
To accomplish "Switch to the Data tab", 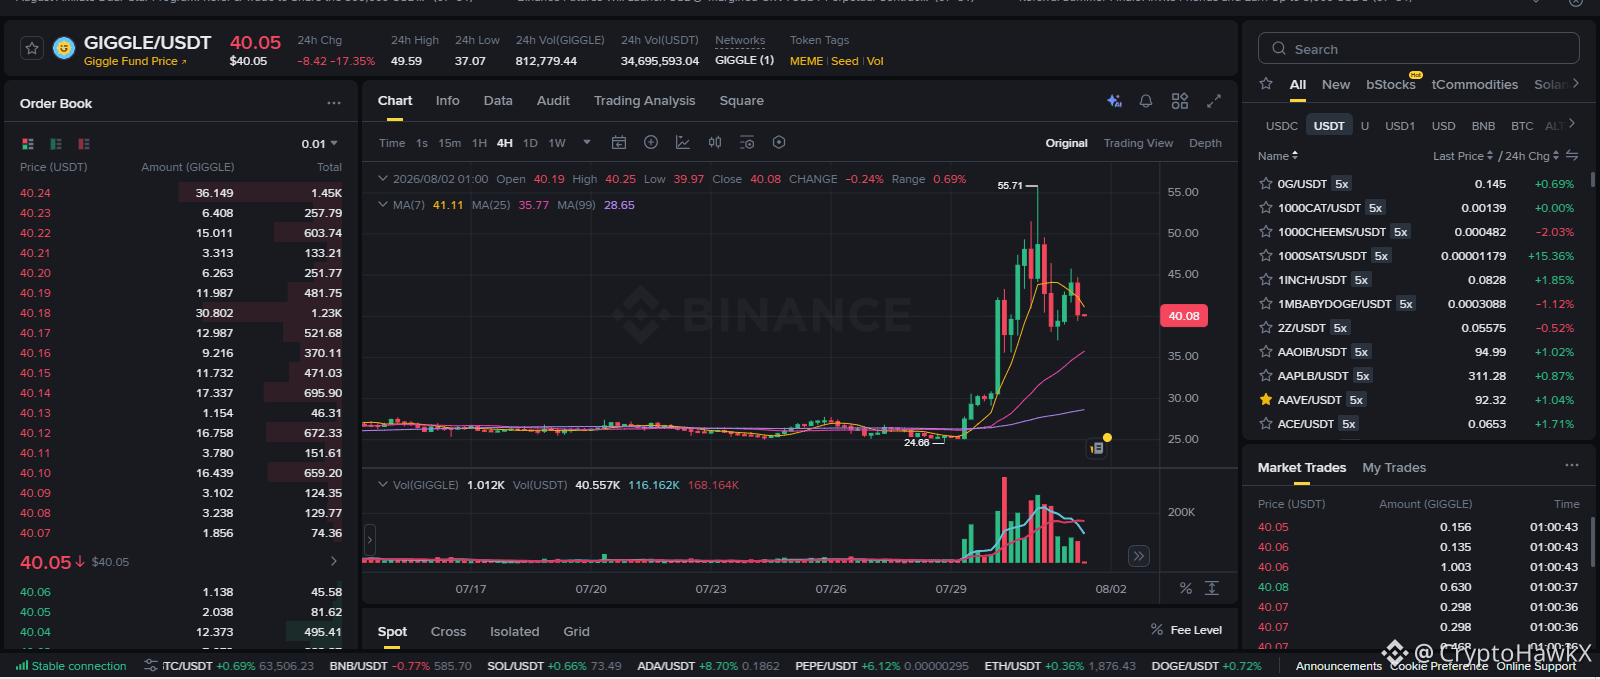I will click(498, 101).
